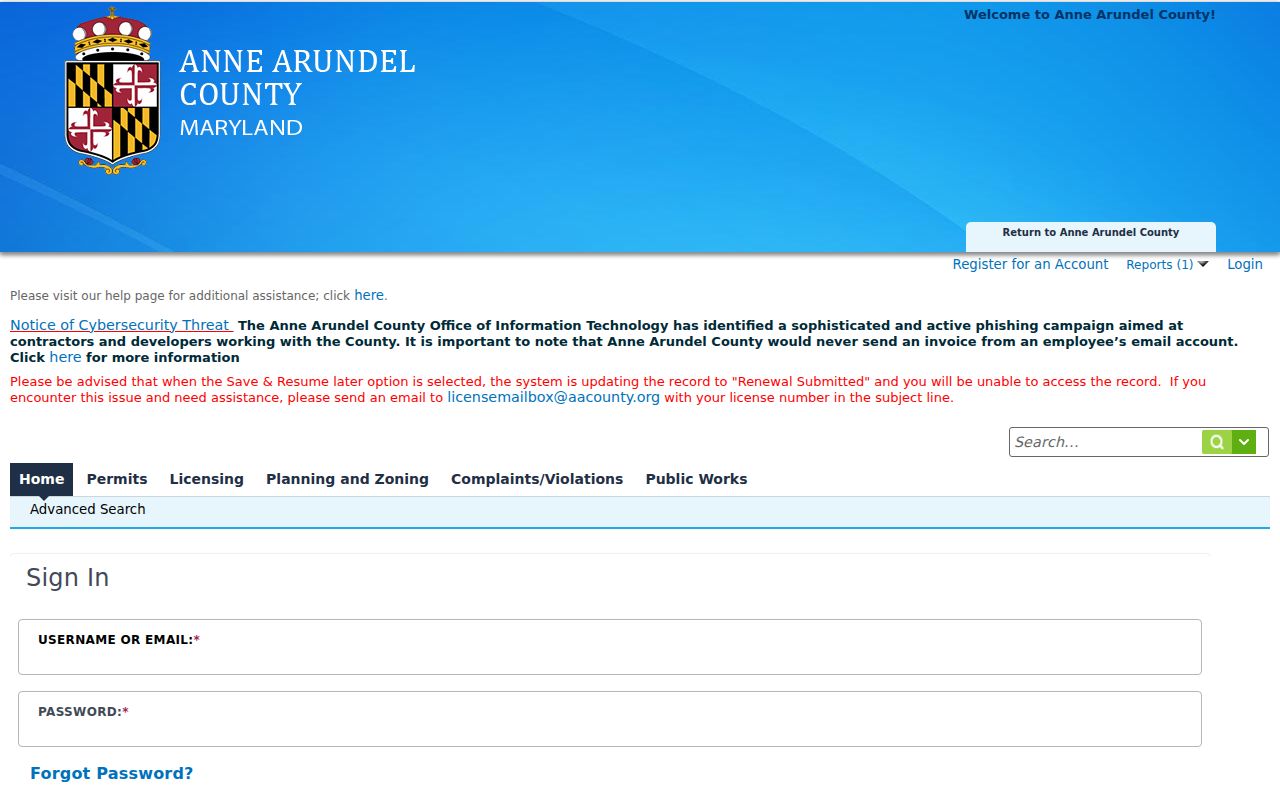Open the Public Works tab
The image size is (1280, 800).
[697, 479]
